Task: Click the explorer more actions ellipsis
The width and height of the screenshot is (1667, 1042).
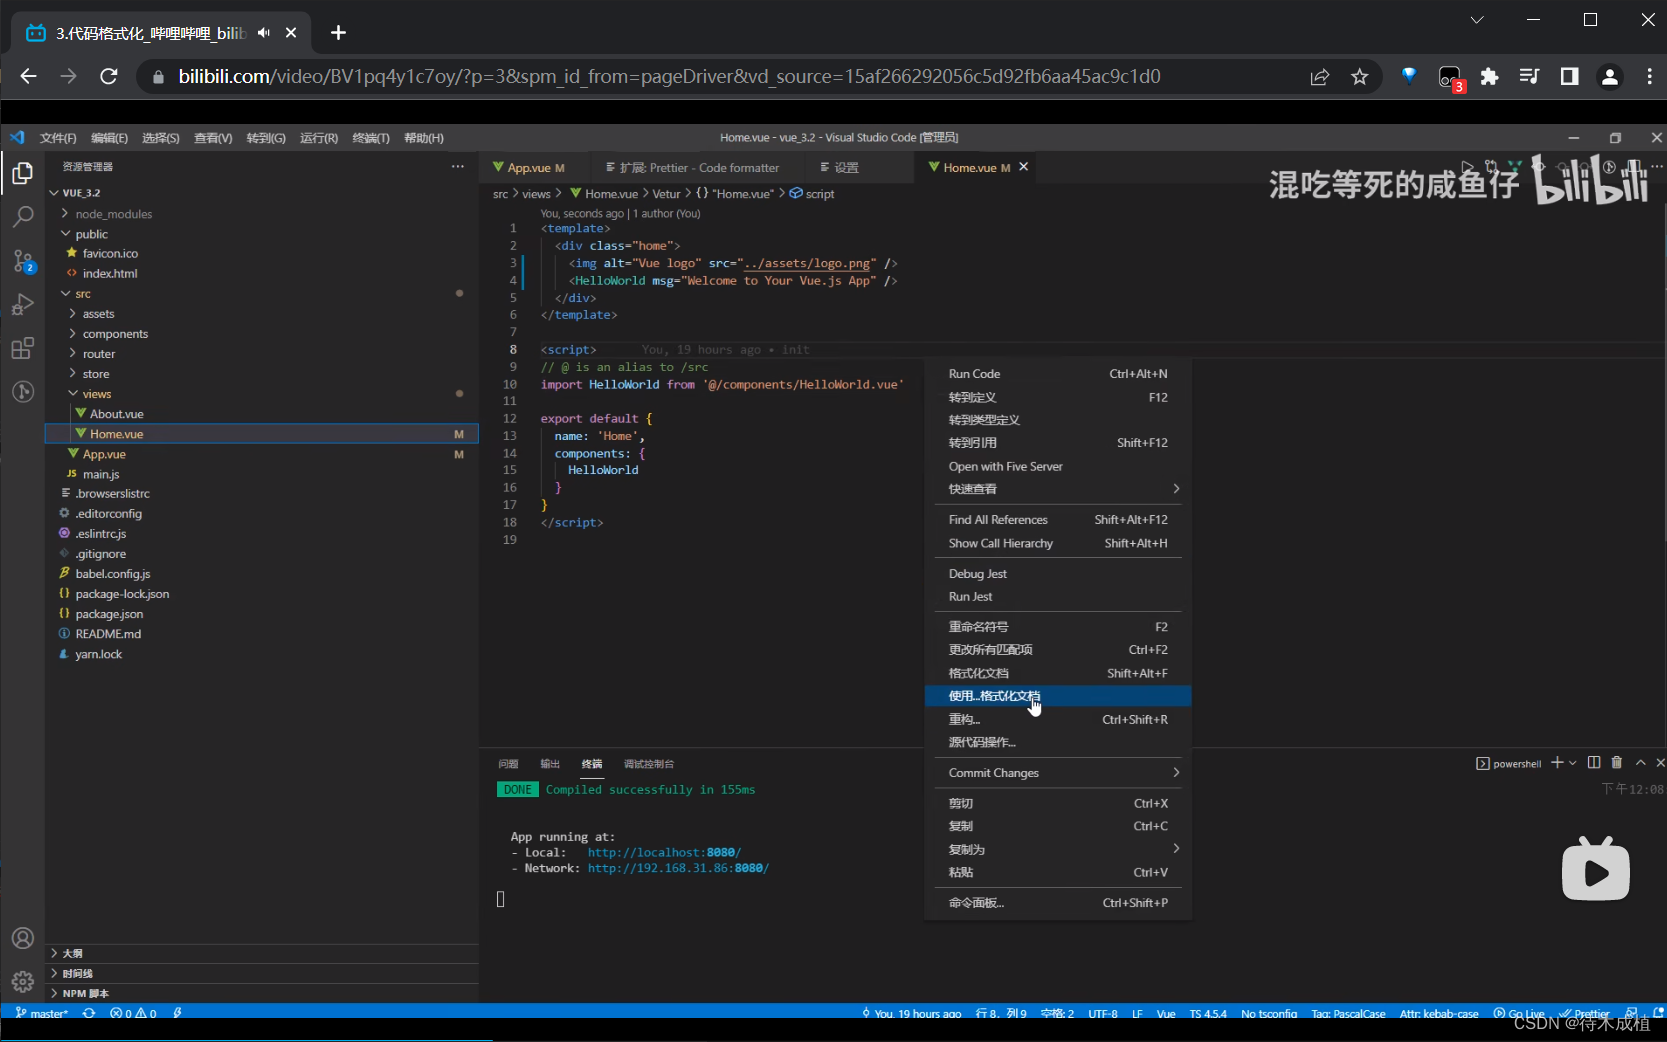Action: click(x=457, y=167)
